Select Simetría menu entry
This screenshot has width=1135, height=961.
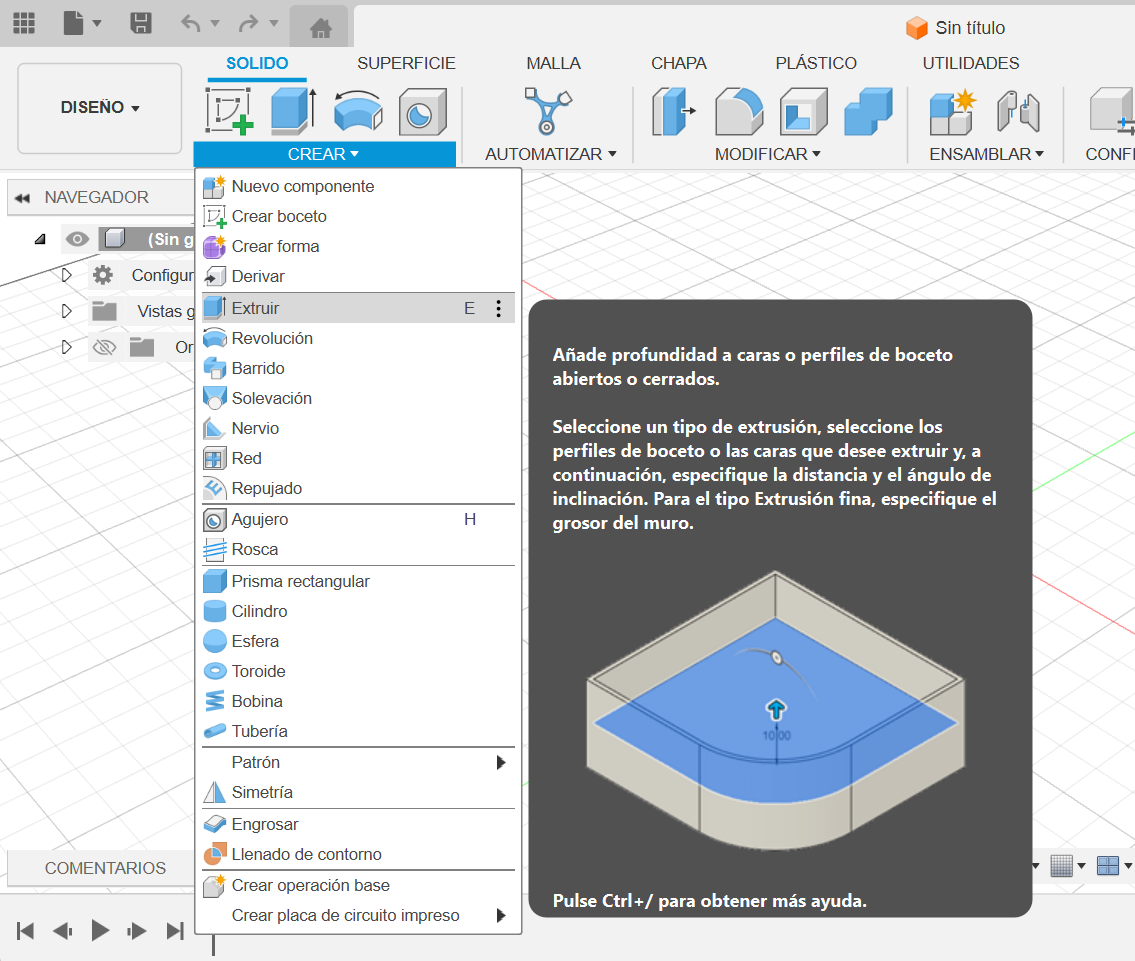pos(358,793)
